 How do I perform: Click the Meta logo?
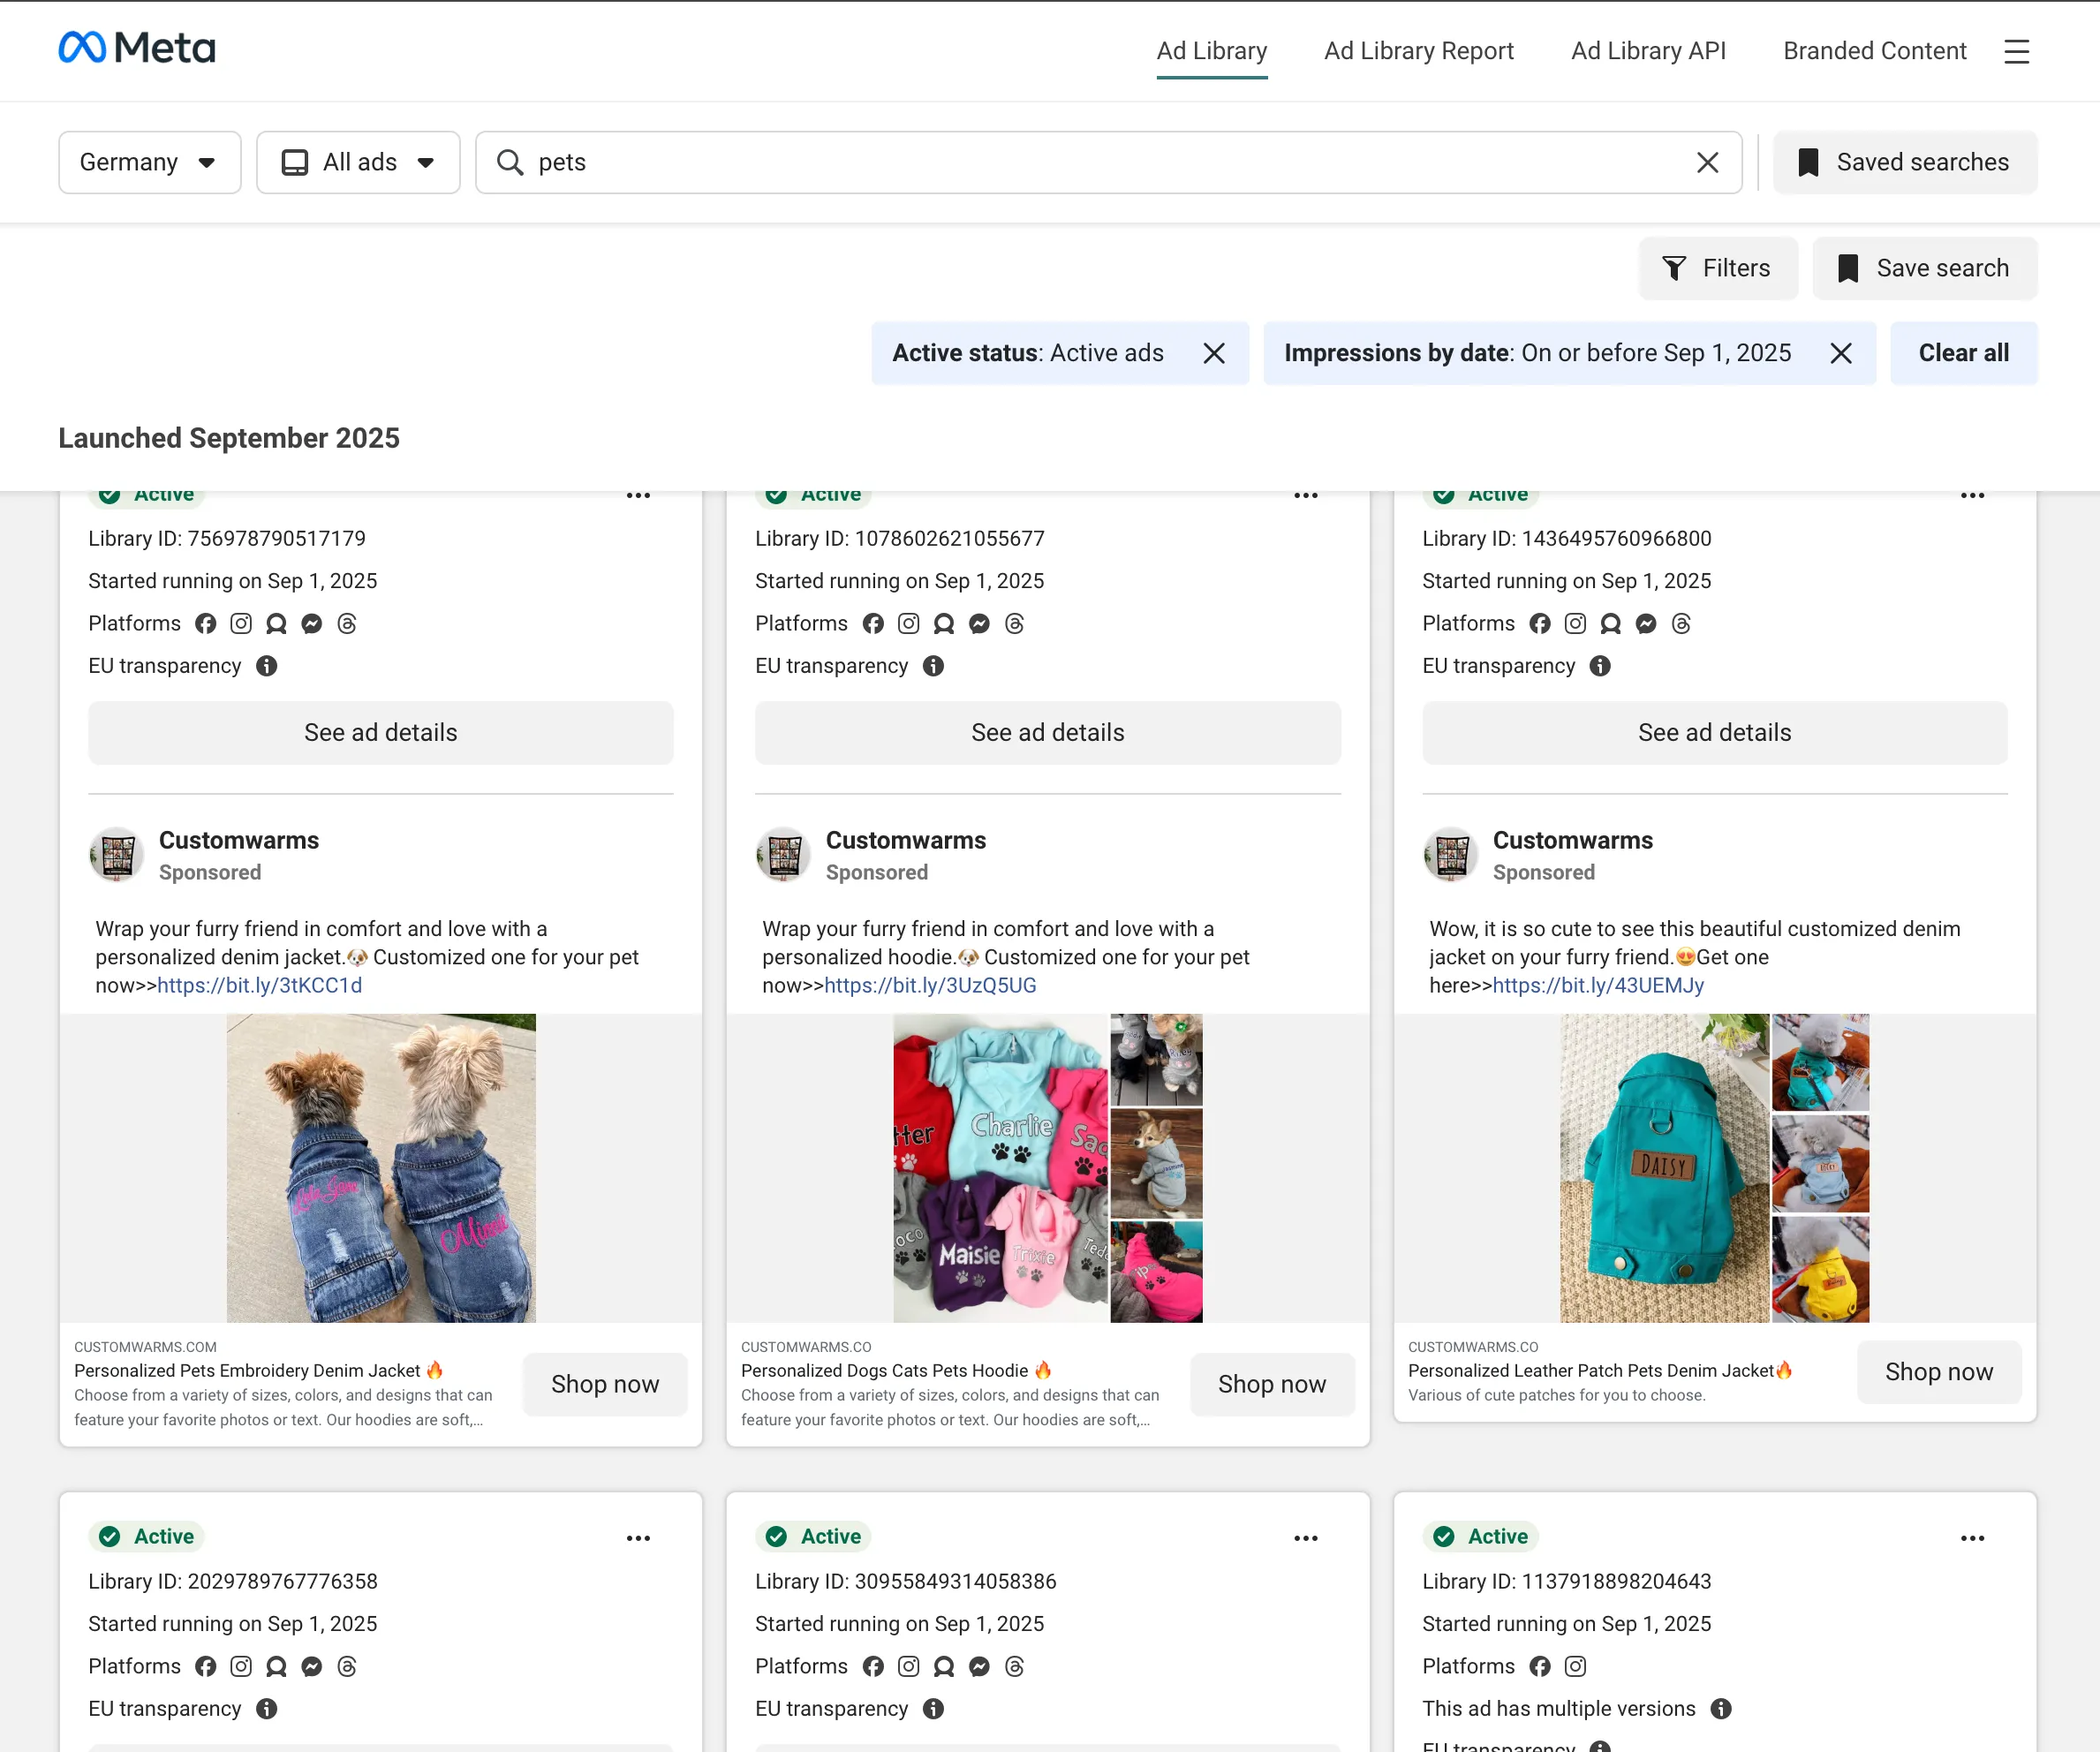coord(137,48)
